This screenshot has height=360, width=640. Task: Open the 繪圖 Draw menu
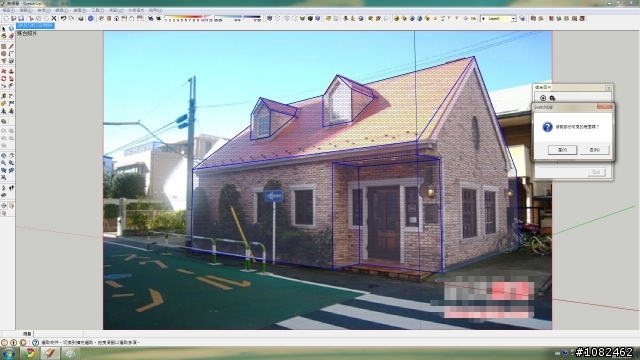(x=80, y=10)
